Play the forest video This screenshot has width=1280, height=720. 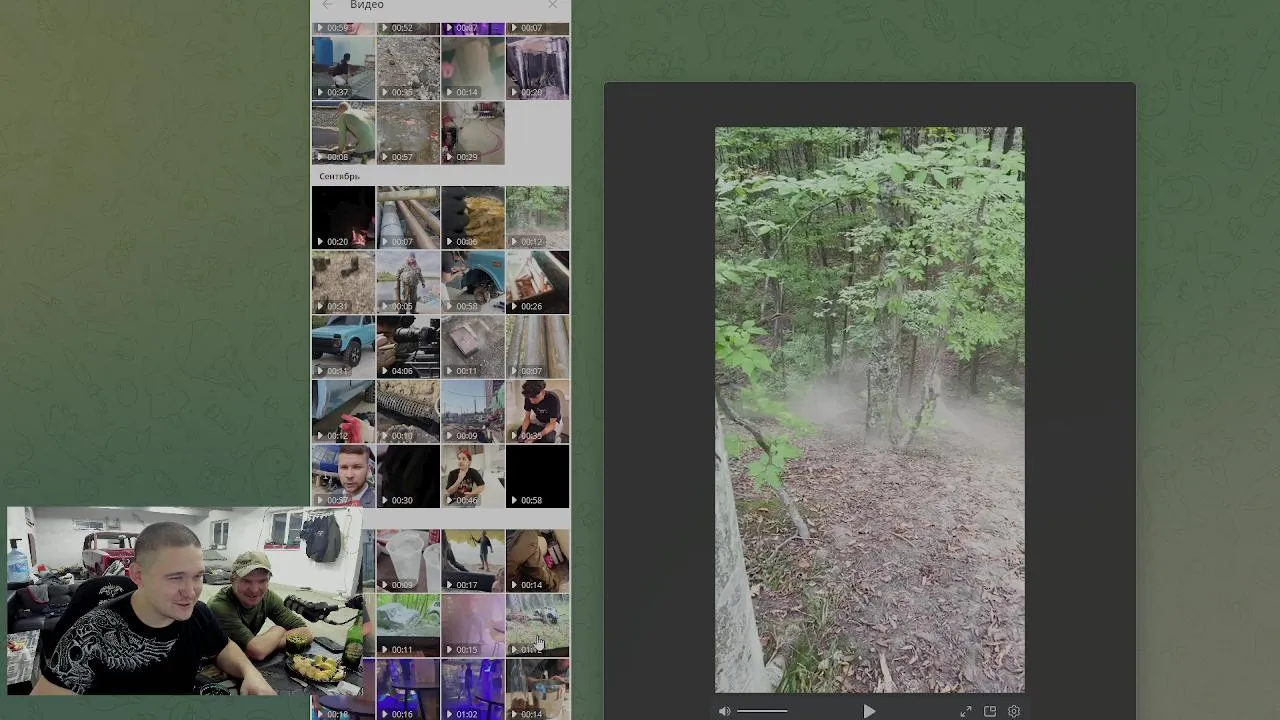point(869,711)
